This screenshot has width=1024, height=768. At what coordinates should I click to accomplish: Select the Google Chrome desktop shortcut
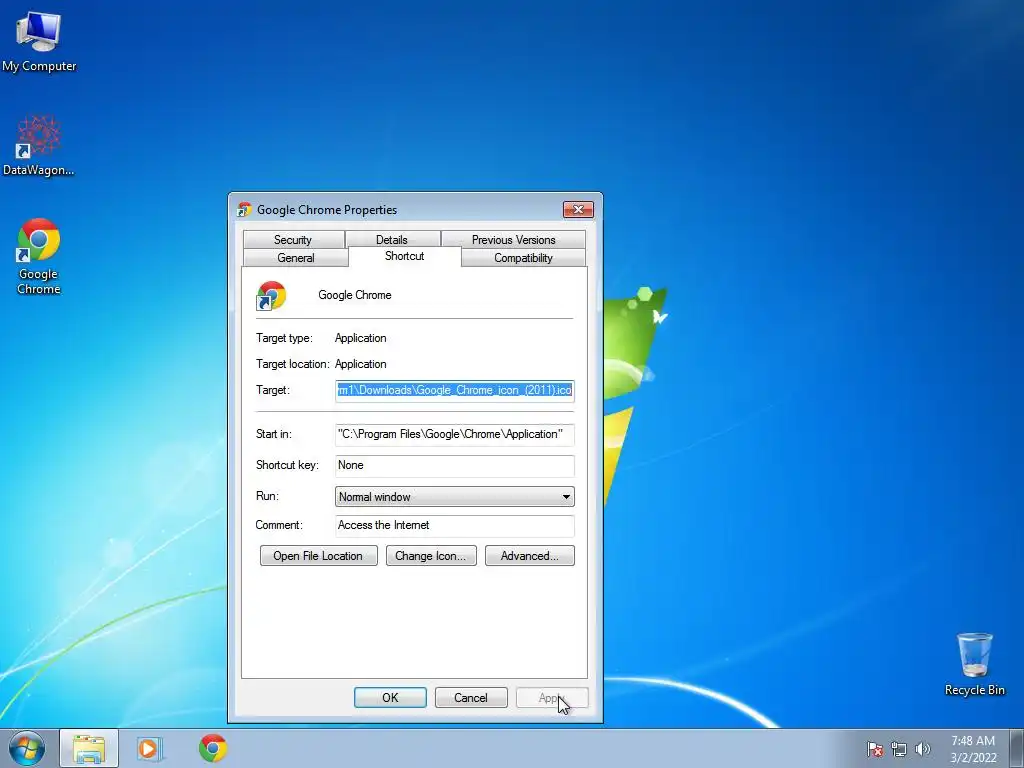pos(39,257)
